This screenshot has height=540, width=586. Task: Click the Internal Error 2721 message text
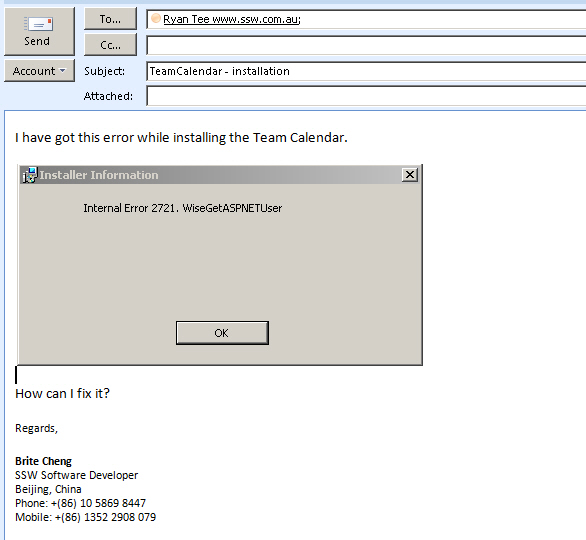click(183, 208)
